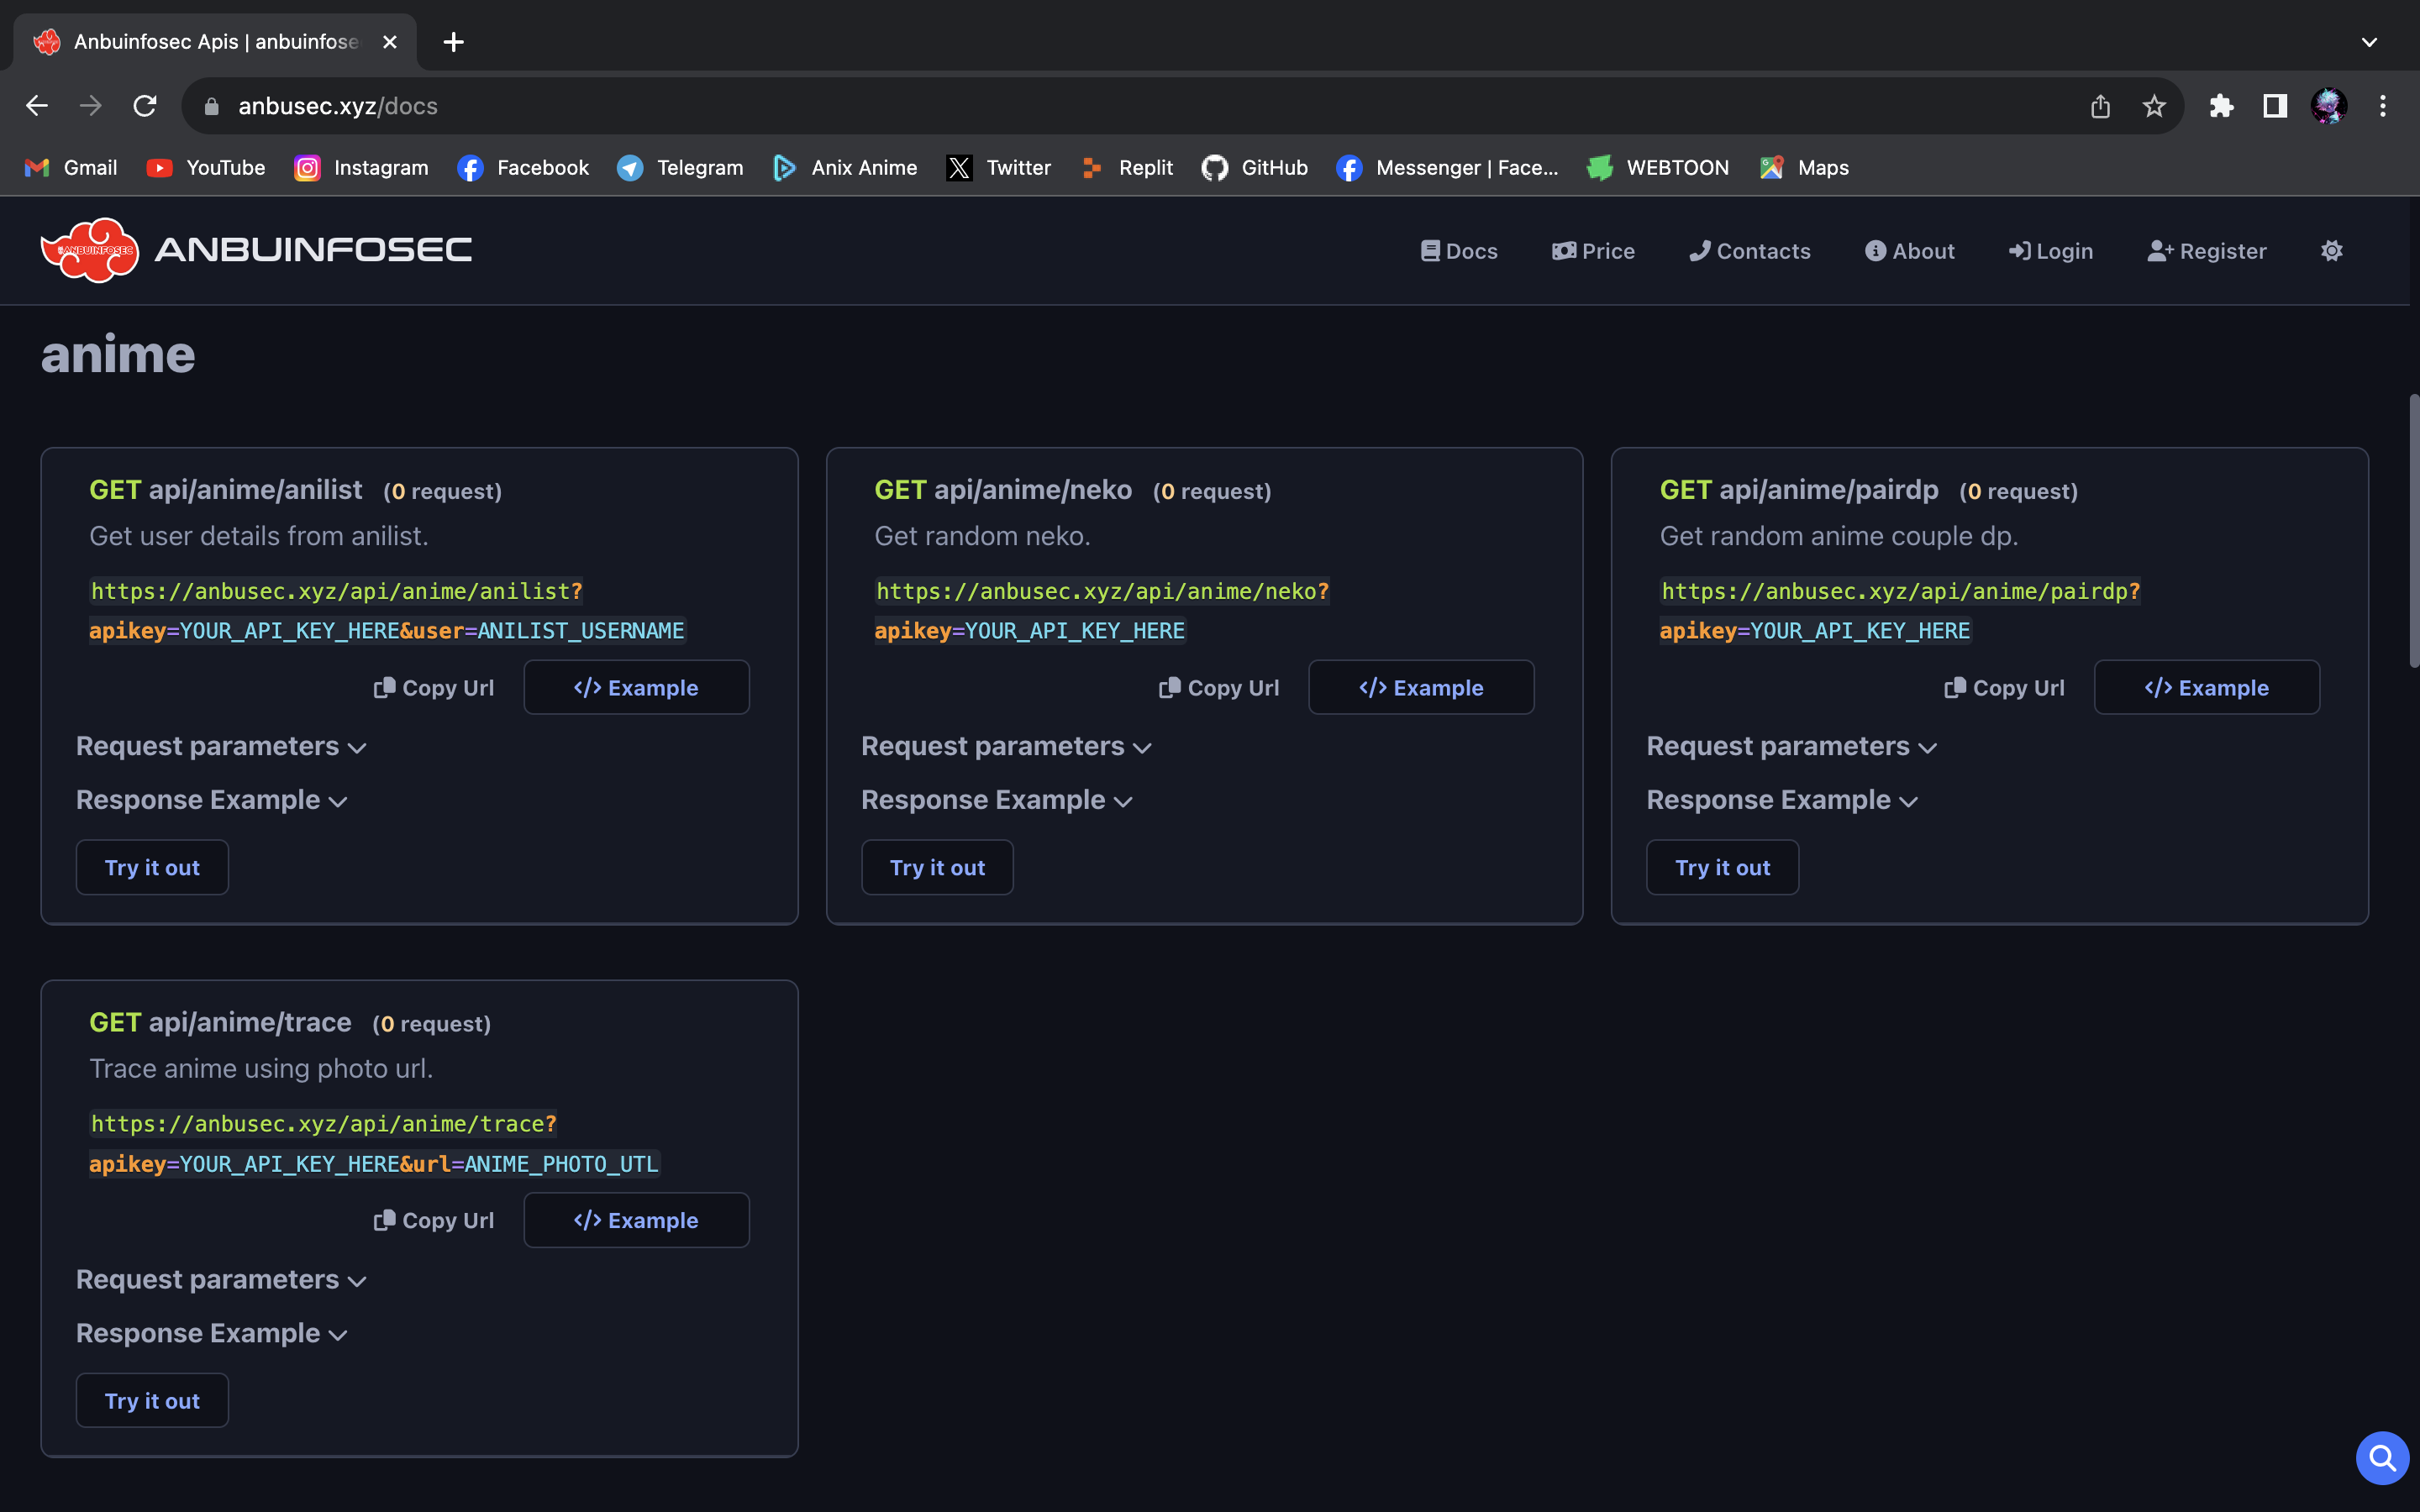2420x1512 pixels.
Task: Expand Request parameters in anilist card
Action: [221, 747]
